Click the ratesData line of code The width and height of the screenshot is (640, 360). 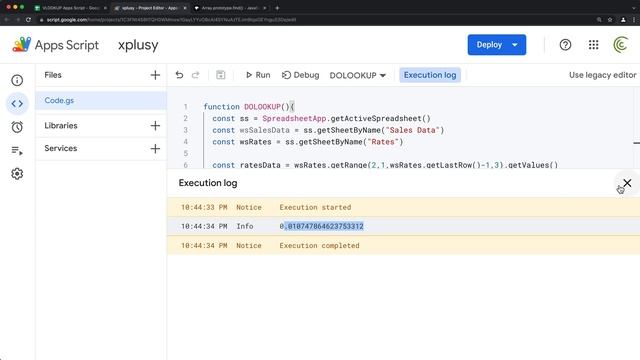tap(385, 165)
